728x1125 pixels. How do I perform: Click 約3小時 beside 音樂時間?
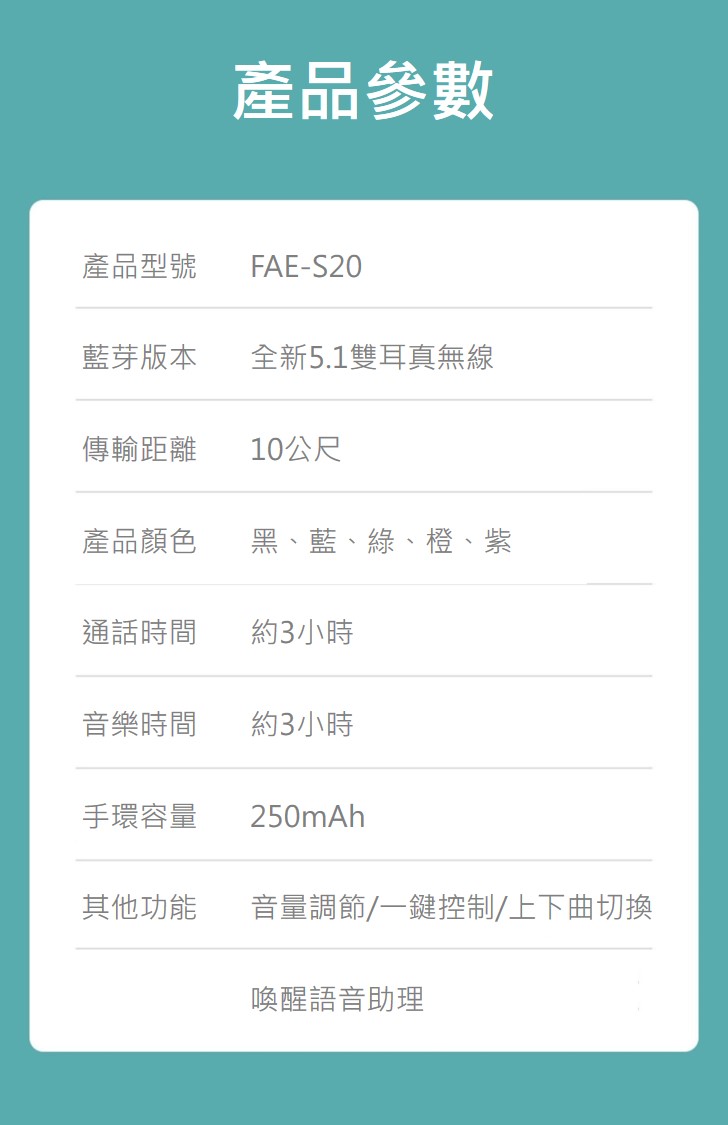pos(302,724)
